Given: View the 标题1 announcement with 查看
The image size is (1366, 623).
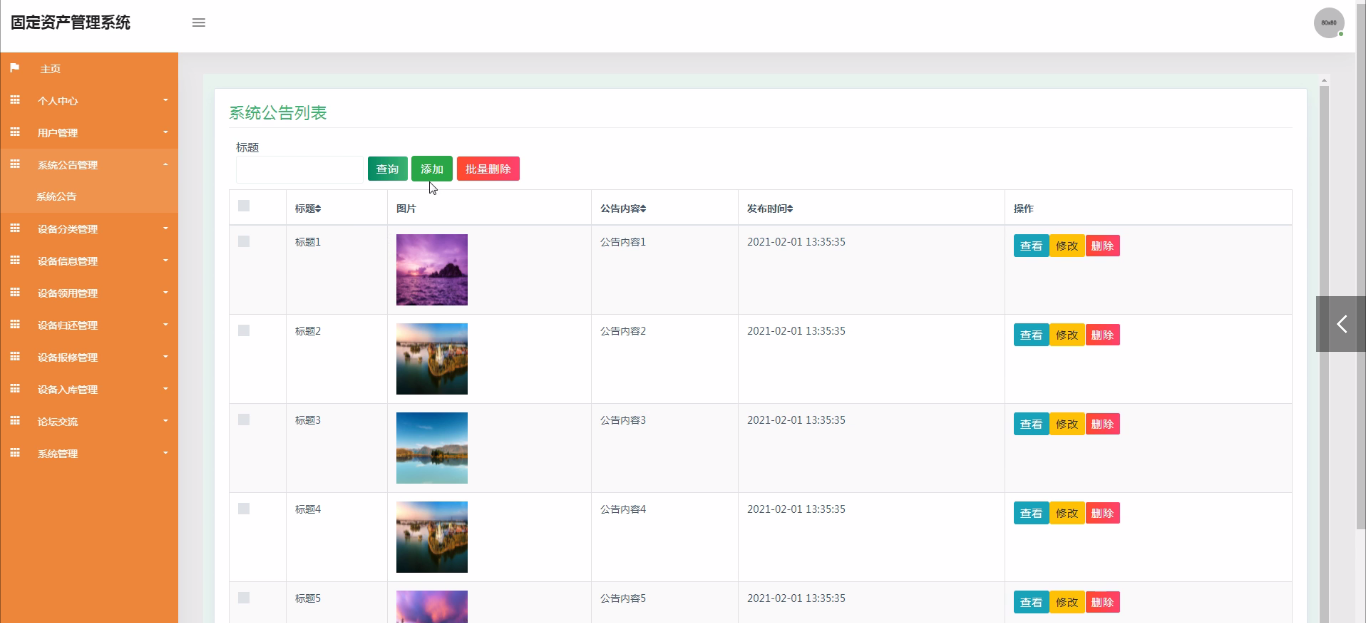Looking at the screenshot, I should [x=1031, y=246].
